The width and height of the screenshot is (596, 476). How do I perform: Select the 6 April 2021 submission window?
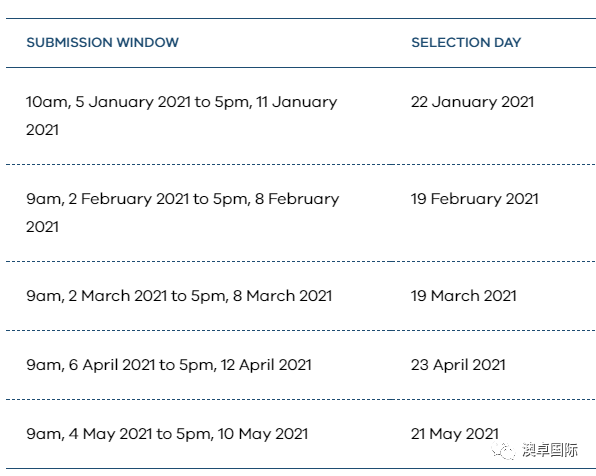point(169,365)
